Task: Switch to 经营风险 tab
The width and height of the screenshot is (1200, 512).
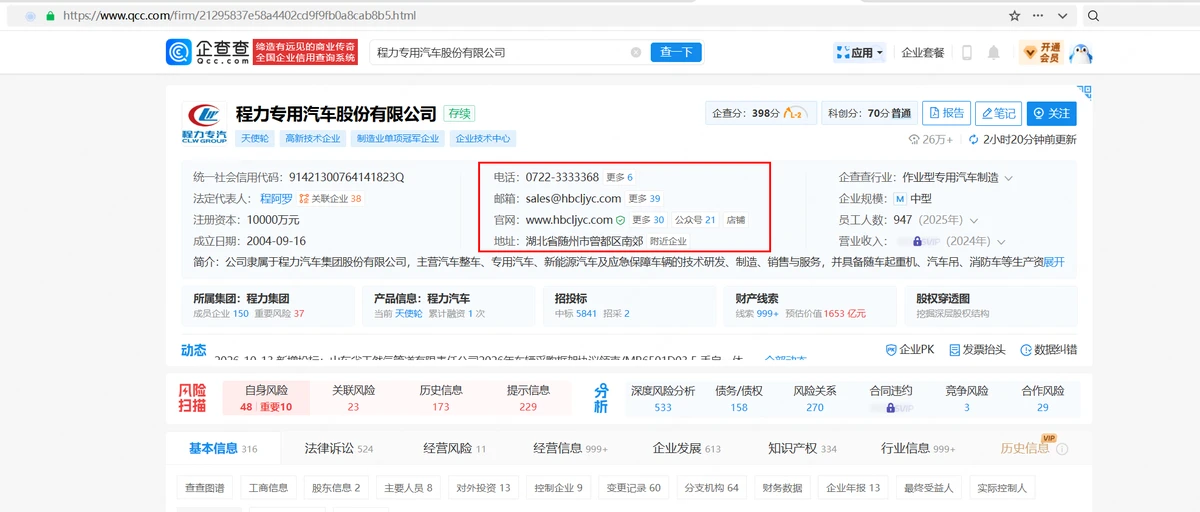Action: coord(453,448)
